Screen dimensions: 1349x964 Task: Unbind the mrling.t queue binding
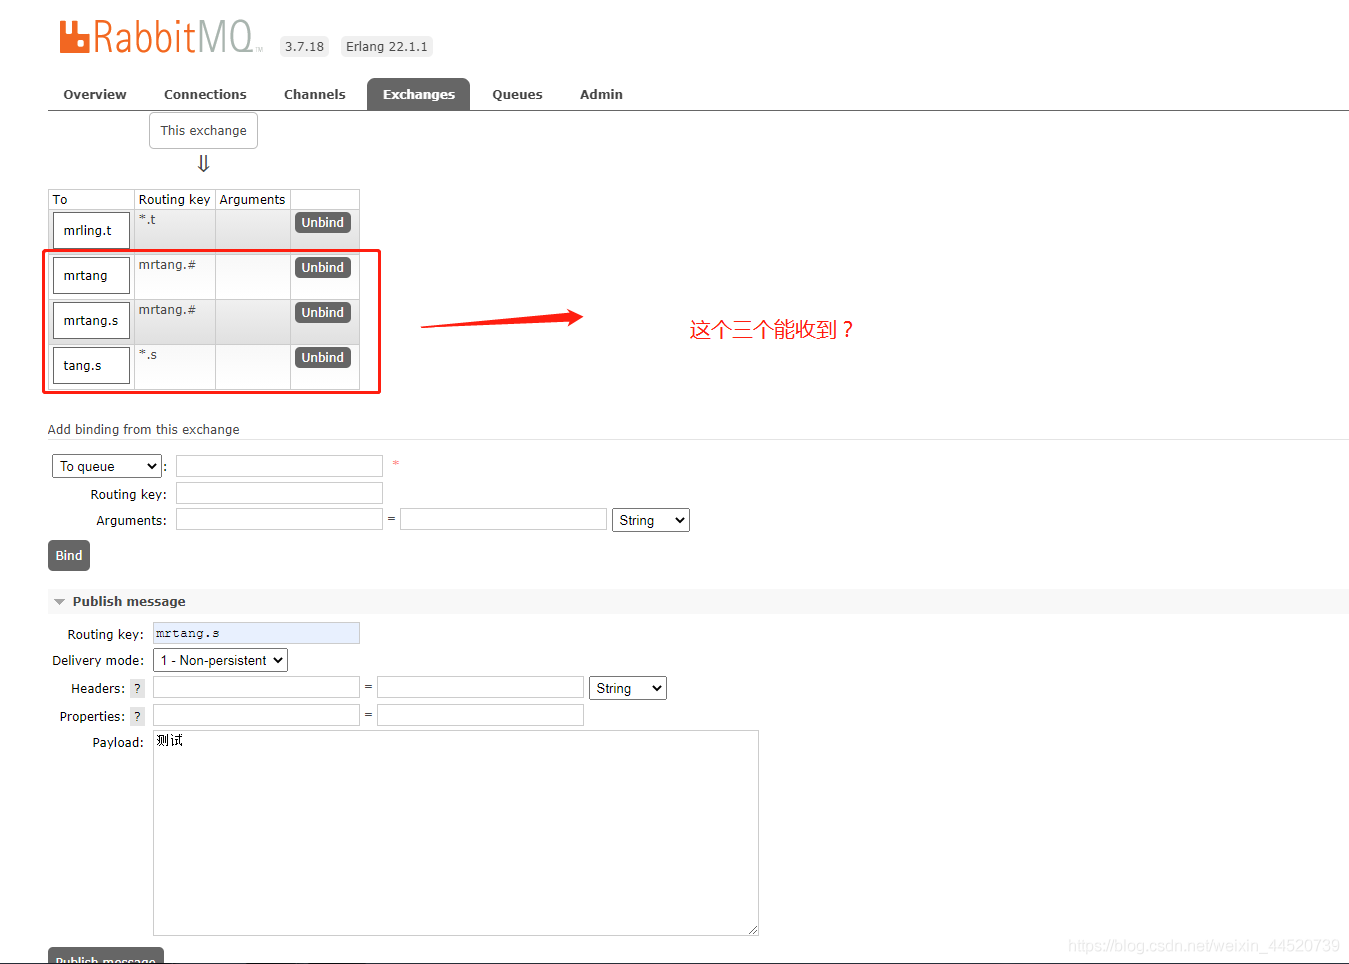(323, 222)
